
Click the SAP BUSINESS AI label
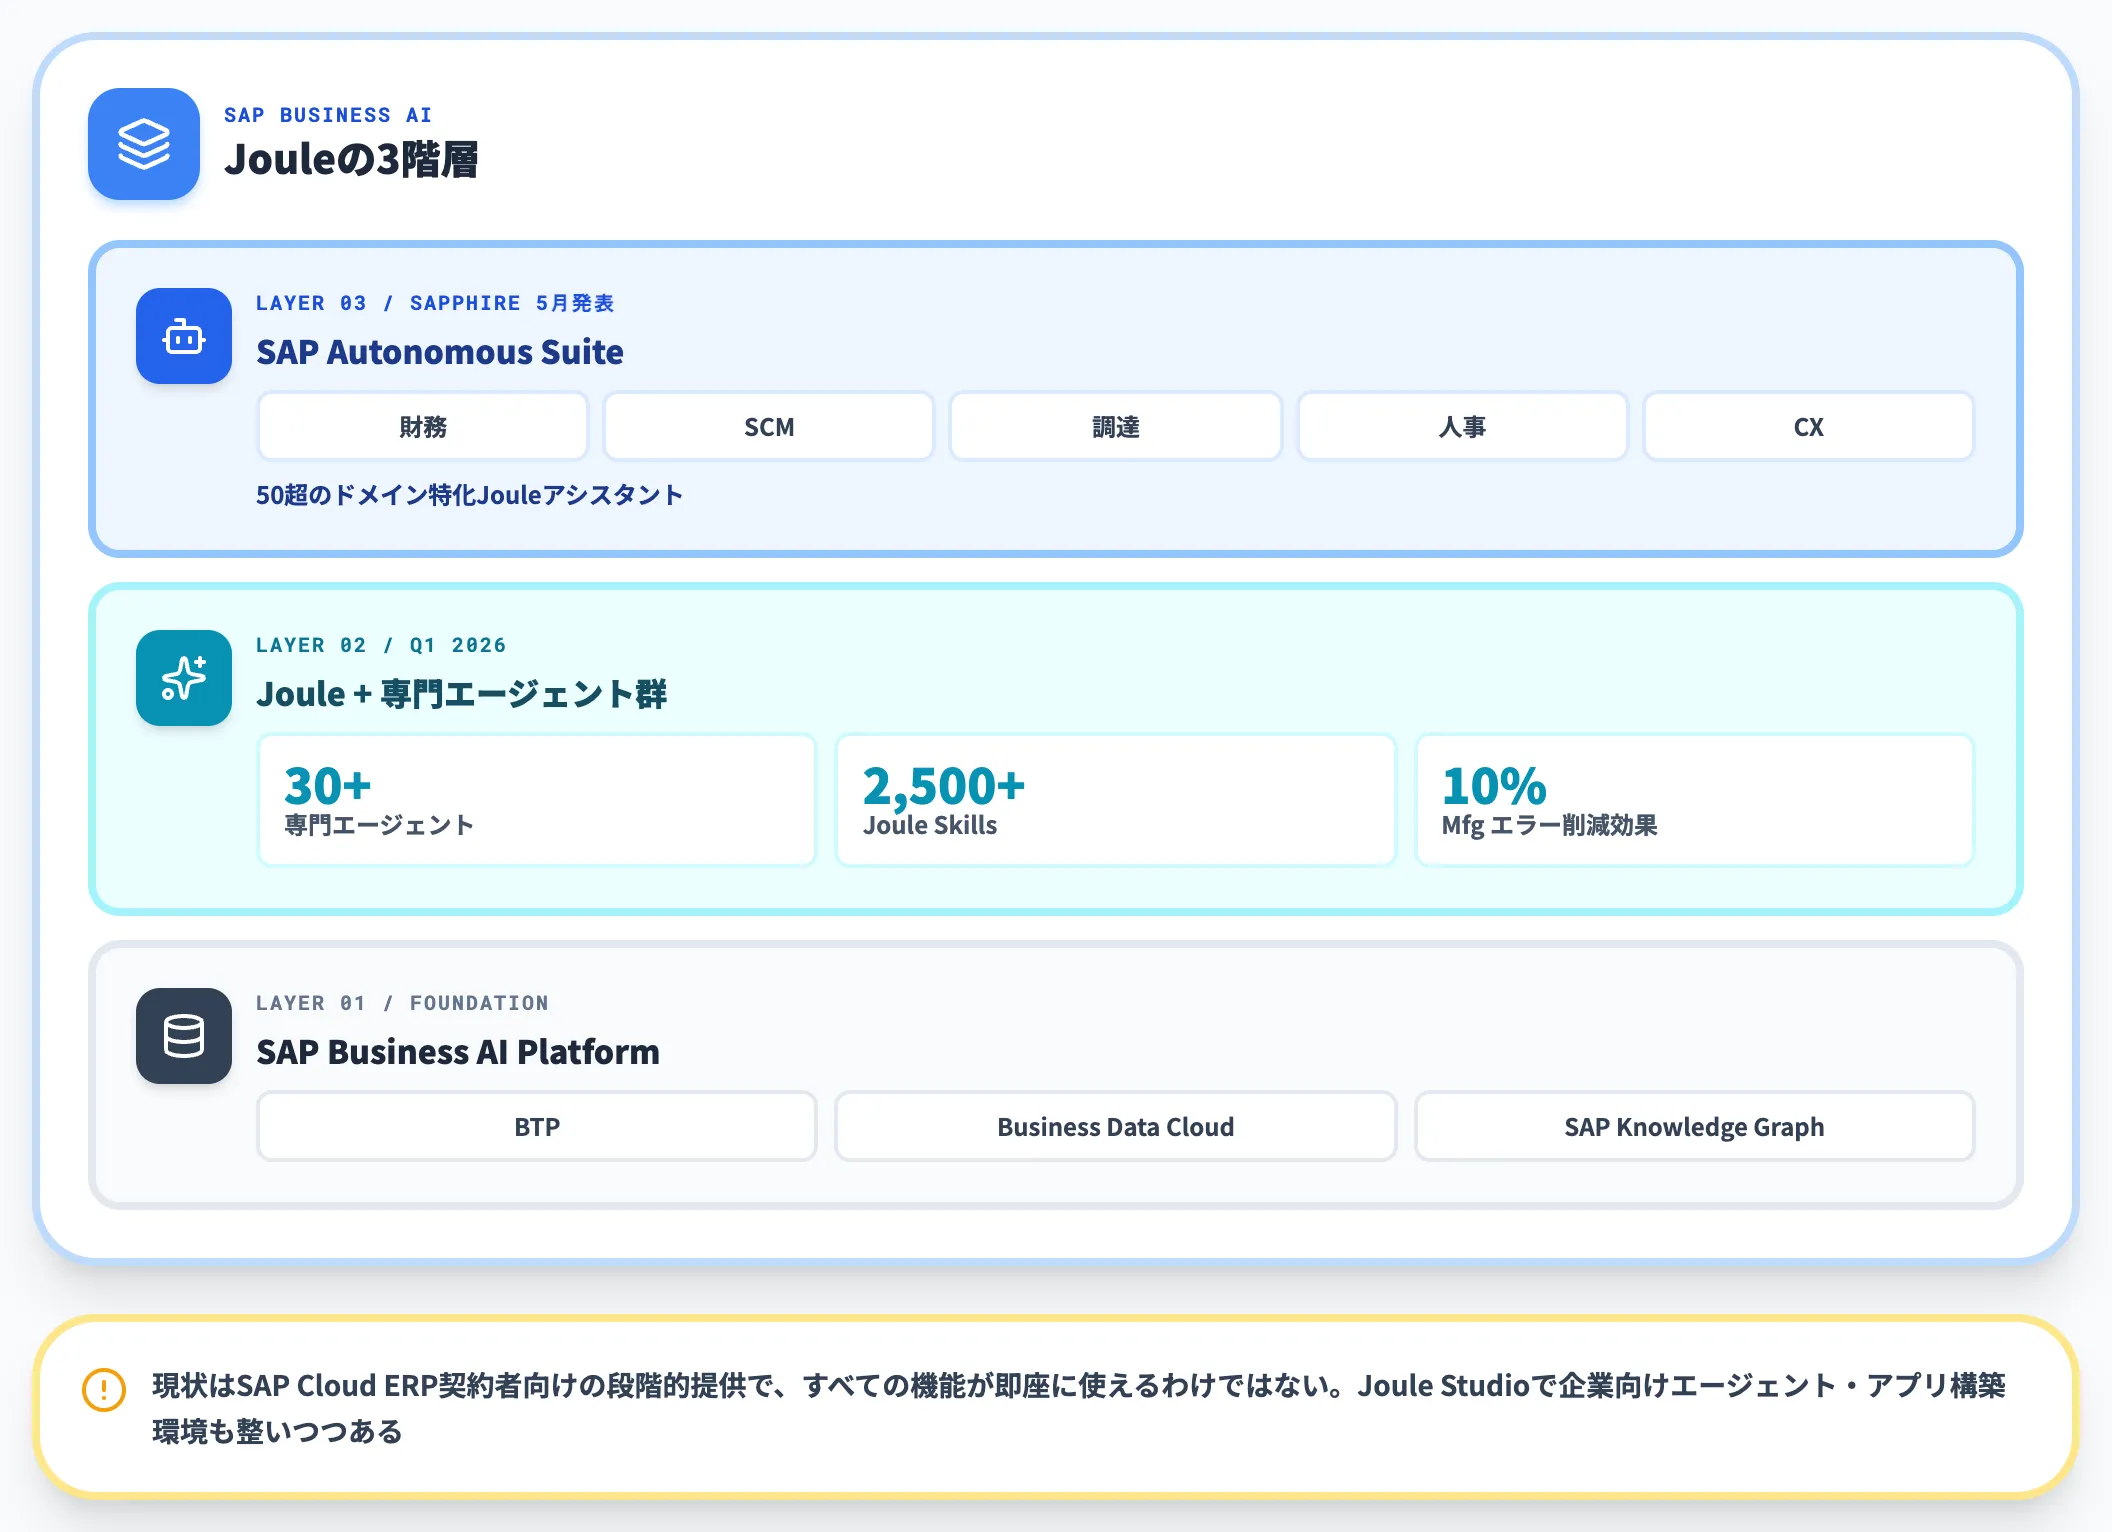(x=328, y=115)
